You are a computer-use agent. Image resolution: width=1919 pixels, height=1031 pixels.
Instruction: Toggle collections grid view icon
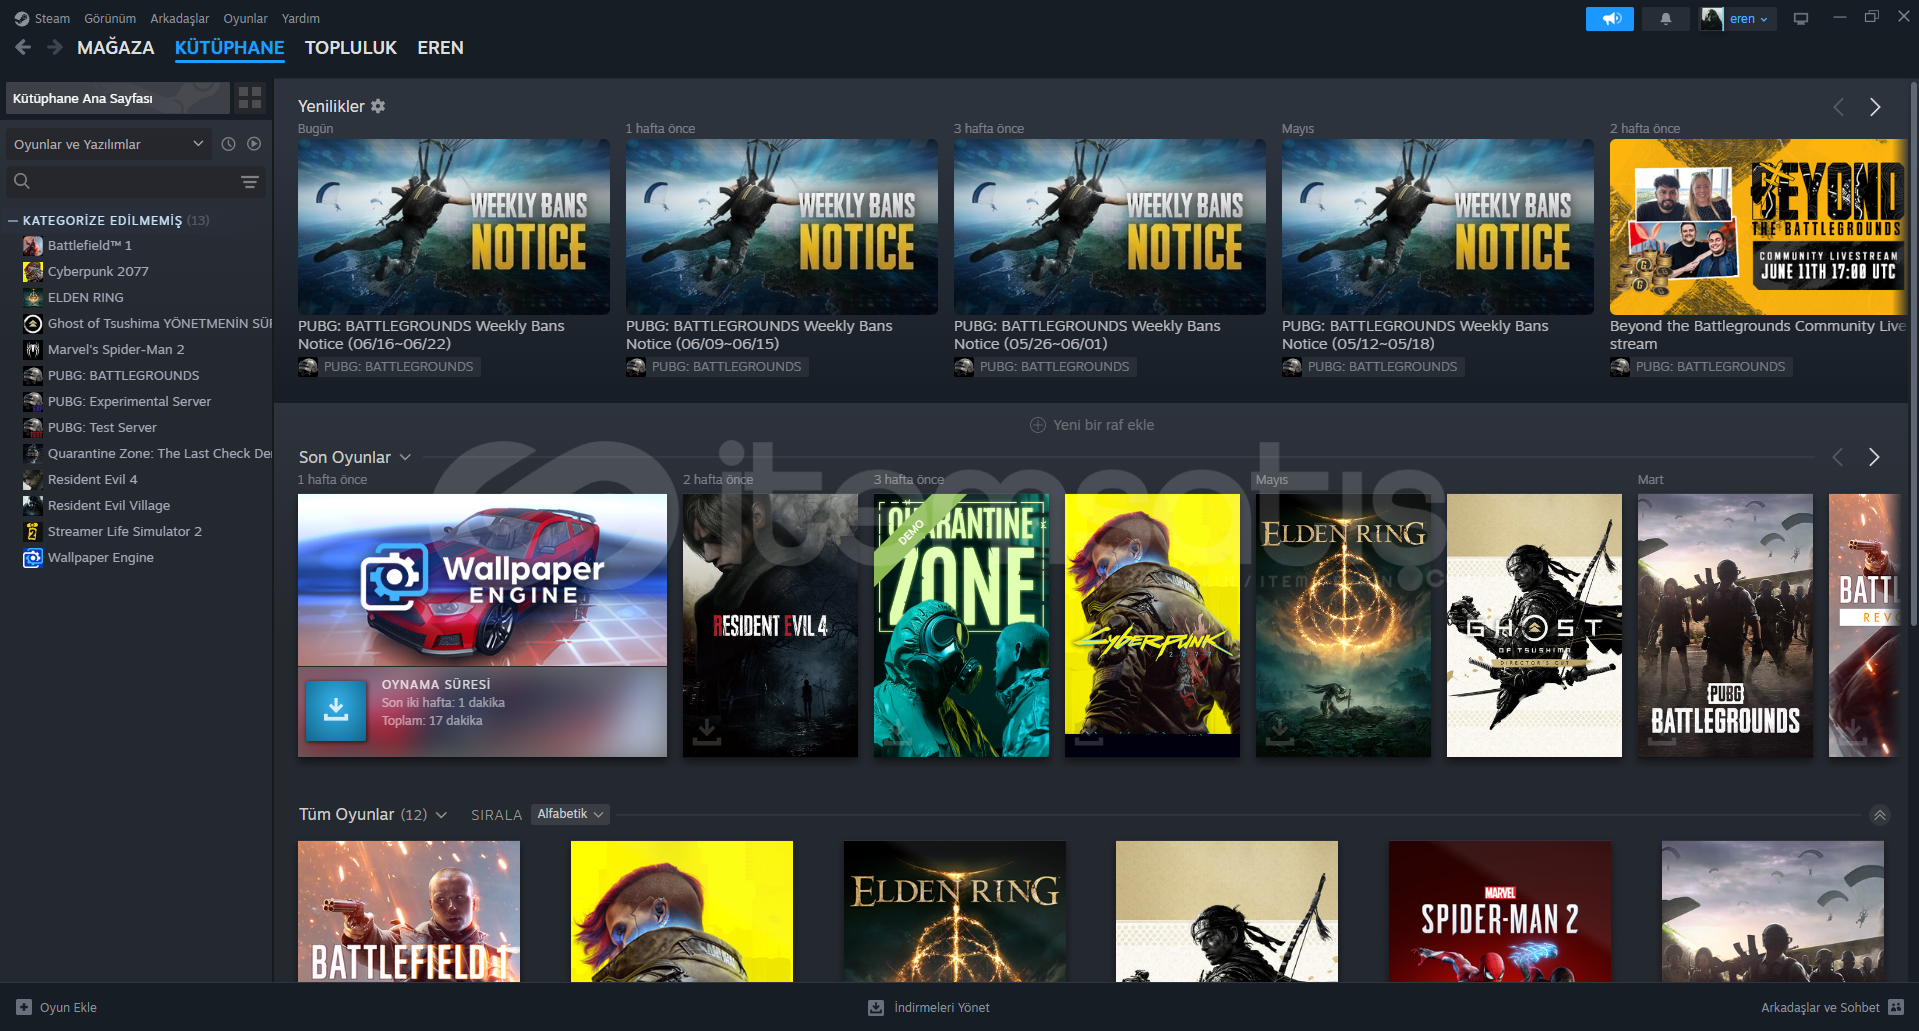[x=250, y=98]
